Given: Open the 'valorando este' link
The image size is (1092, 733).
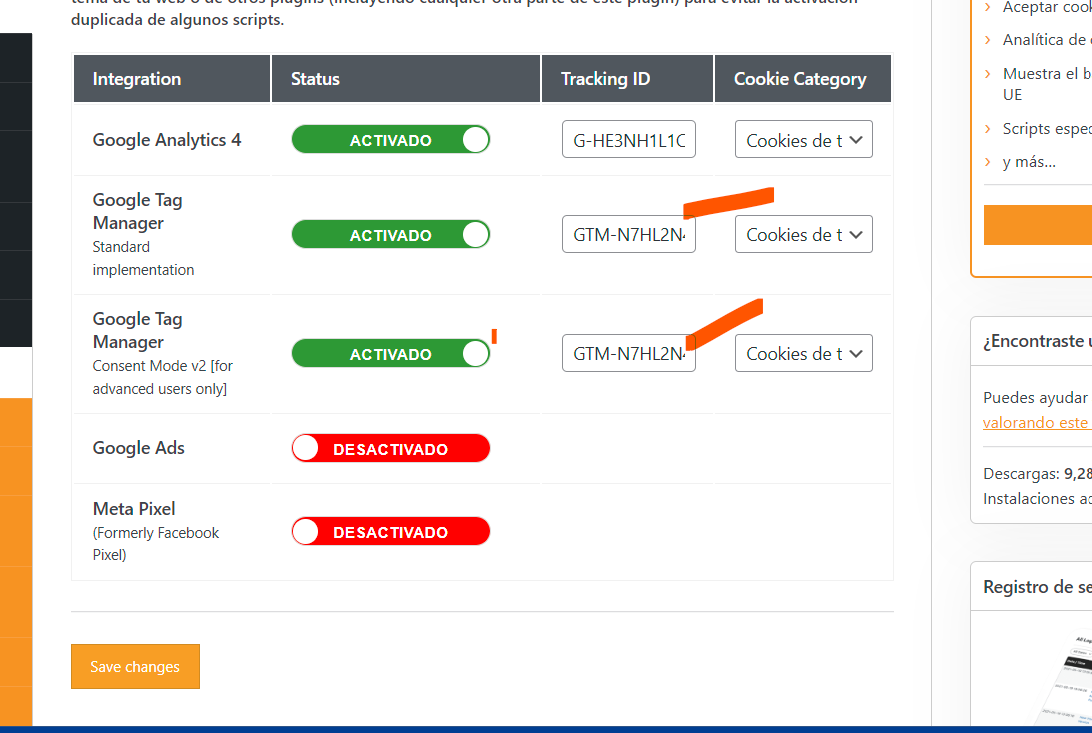Looking at the screenshot, I should (x=1037, y=423).
